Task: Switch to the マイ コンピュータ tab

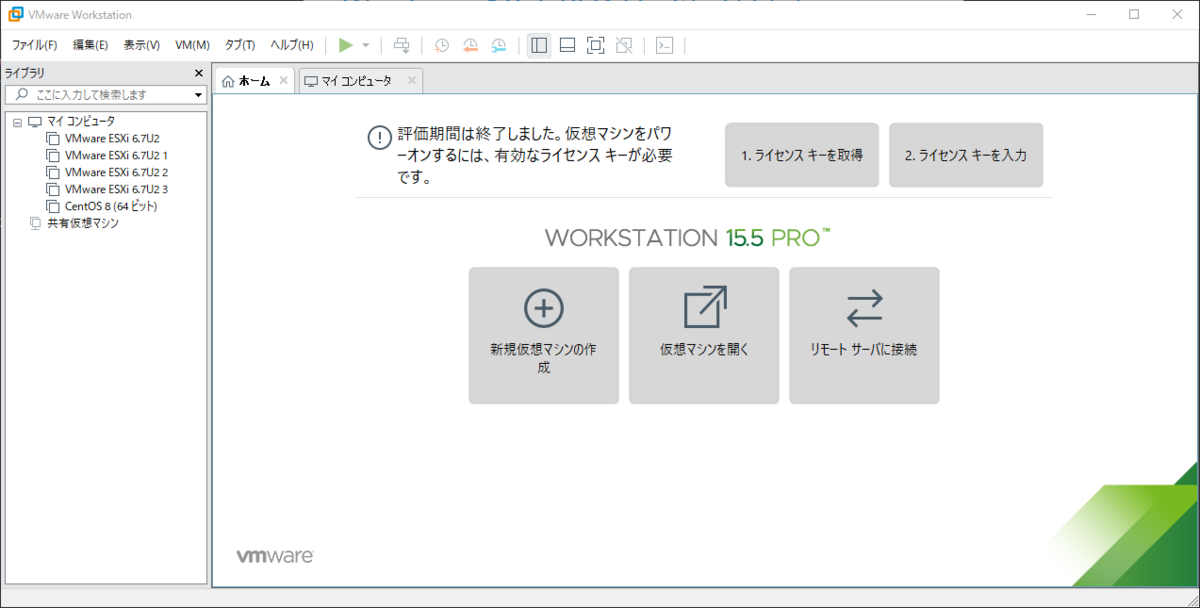Action: pos(360,81)
